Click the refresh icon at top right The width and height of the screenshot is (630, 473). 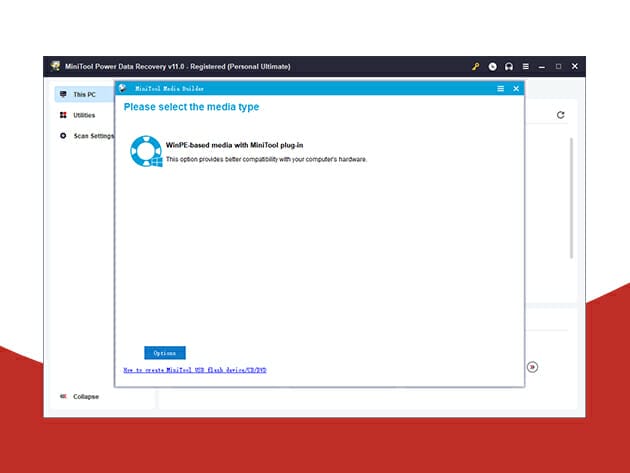[561, 115]
